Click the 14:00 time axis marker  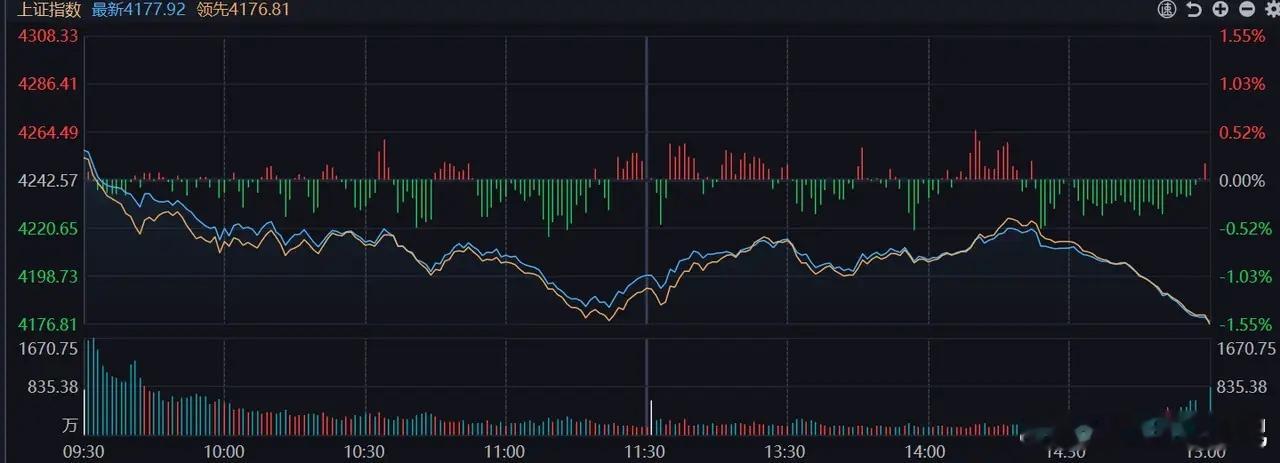point(929,452)
